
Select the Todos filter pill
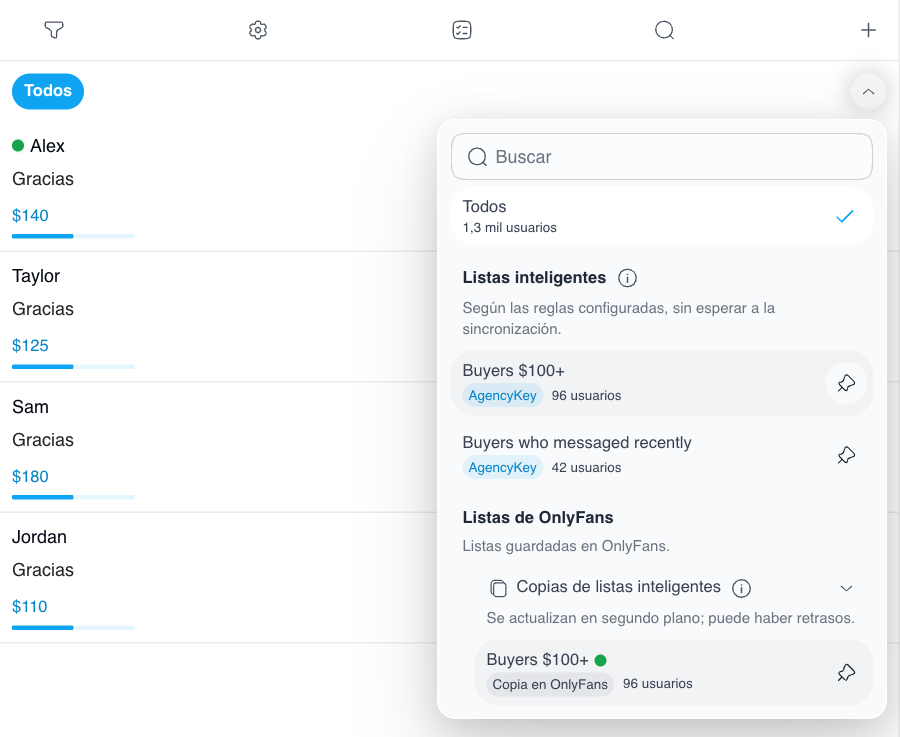pos(48,91)
